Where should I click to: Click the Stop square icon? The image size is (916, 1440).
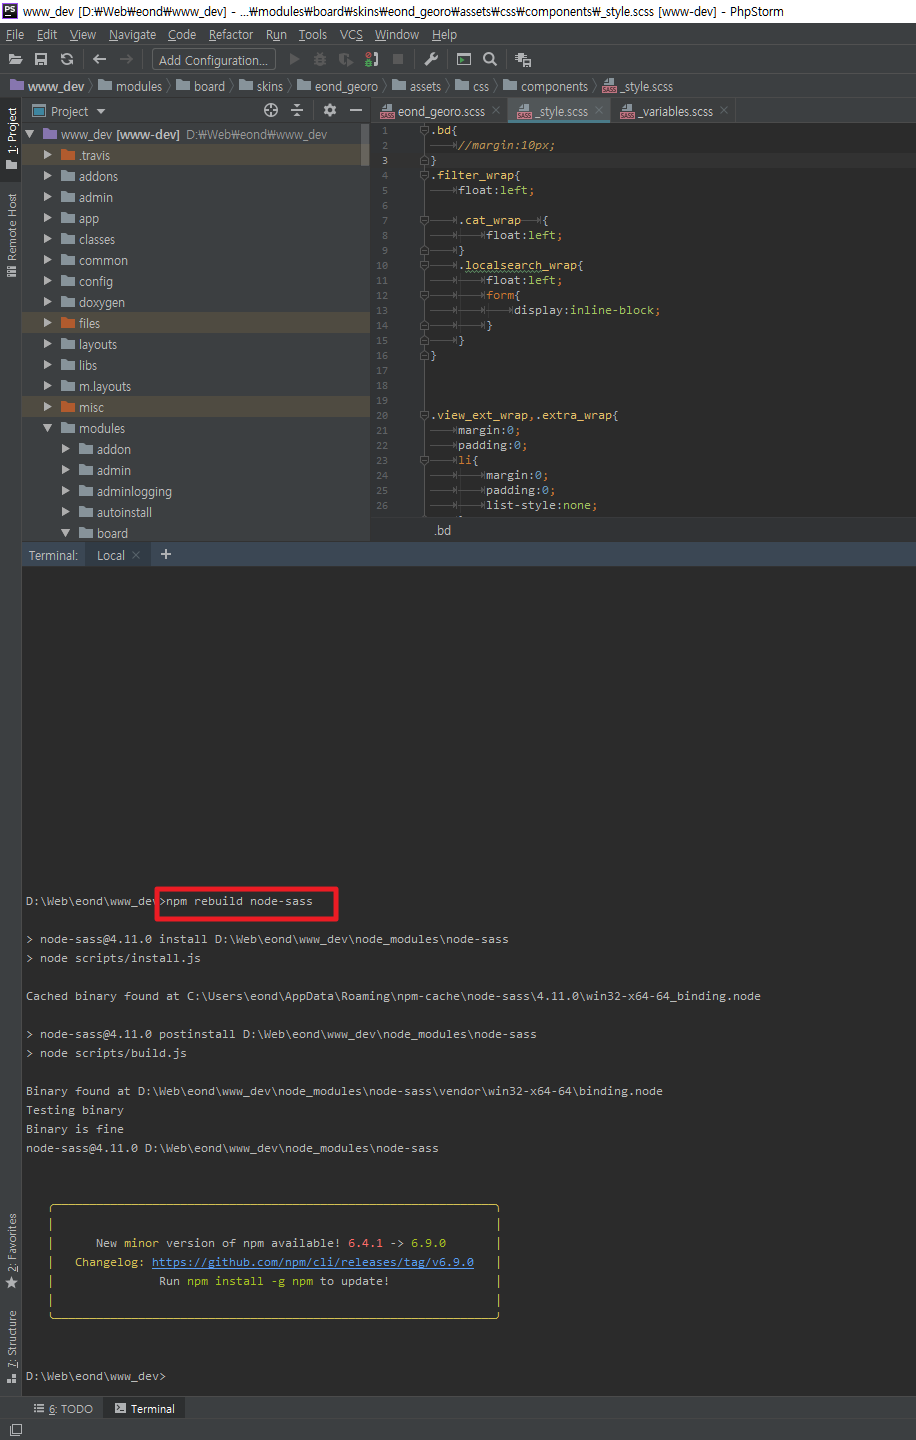(x=398, y=60)
